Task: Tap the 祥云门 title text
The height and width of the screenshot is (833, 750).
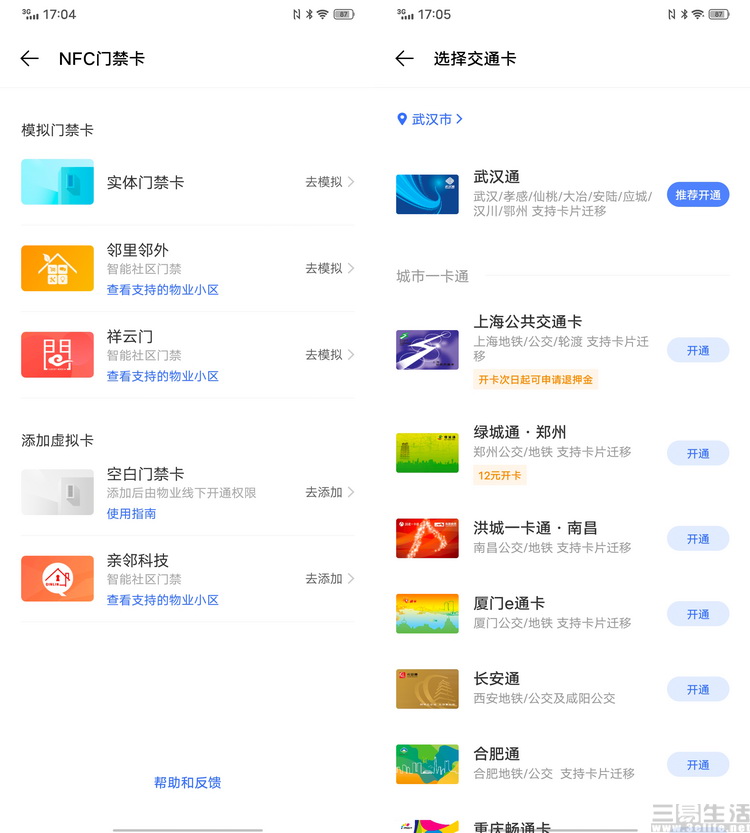Action: pyautogui.click(x=130, y=336)
